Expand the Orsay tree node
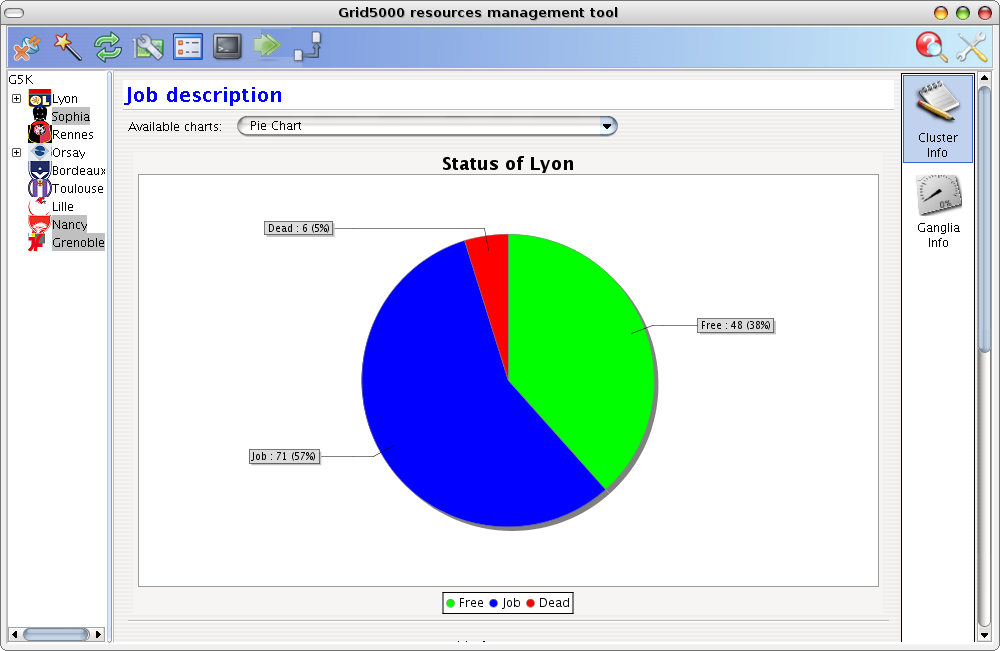The image size is (1000, 651). (17, 152)
